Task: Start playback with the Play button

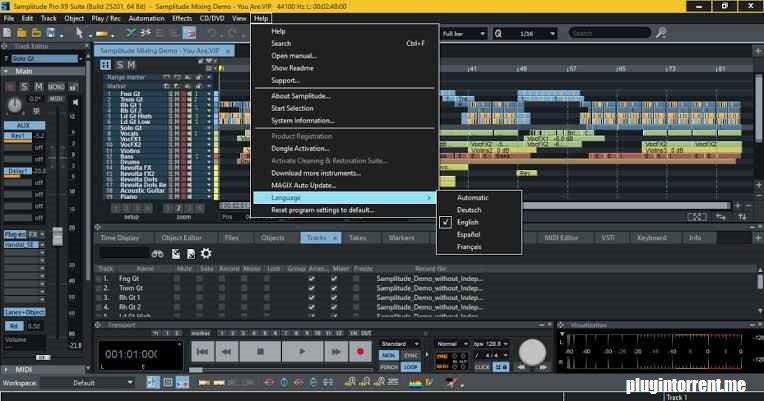Action: point(302,351)
